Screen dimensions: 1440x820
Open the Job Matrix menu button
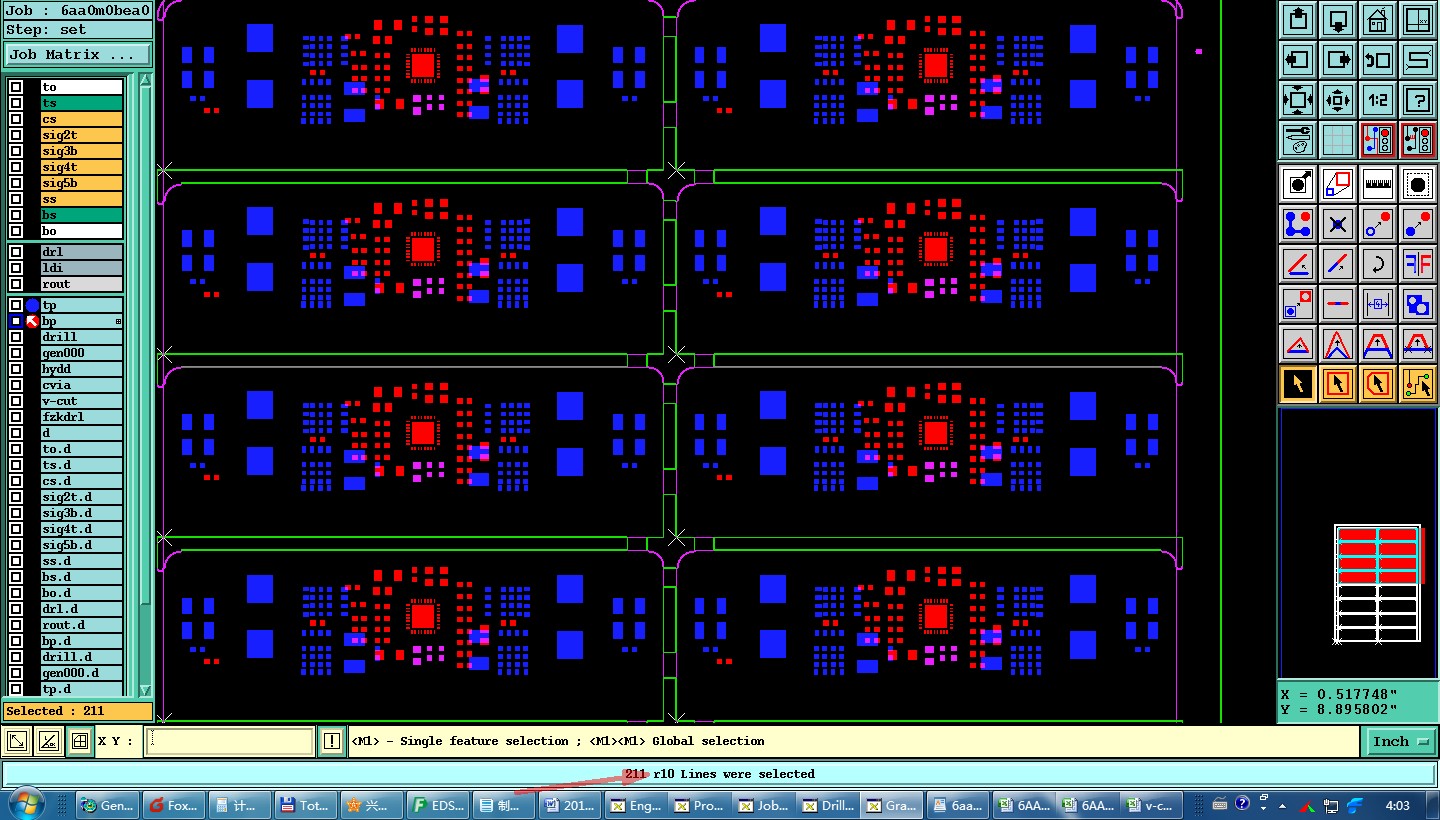pos(78,55)
